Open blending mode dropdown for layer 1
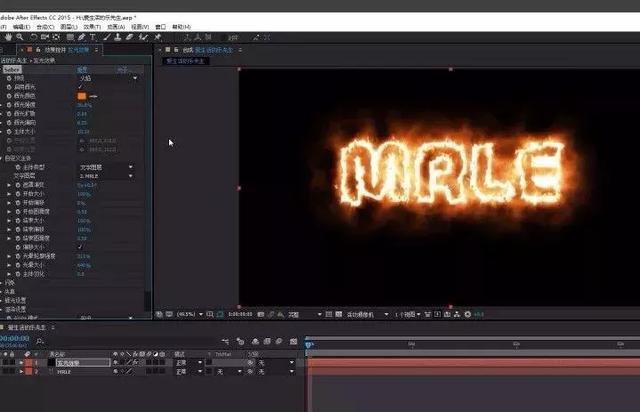The image size is (640, 412). click(x=189, y=363)
